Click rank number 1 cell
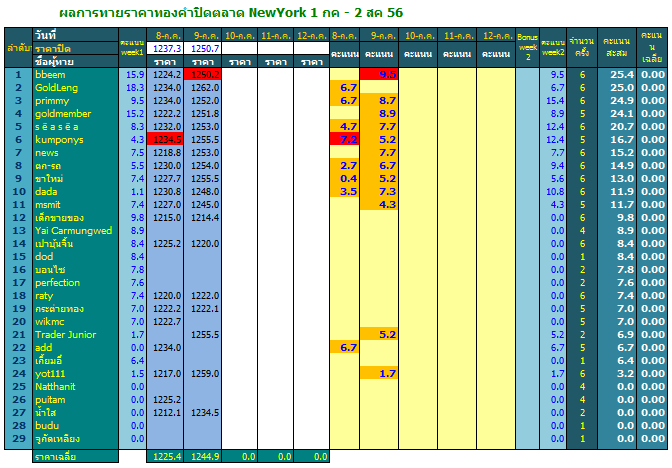 pyautogui.click(x=19, y=75)
